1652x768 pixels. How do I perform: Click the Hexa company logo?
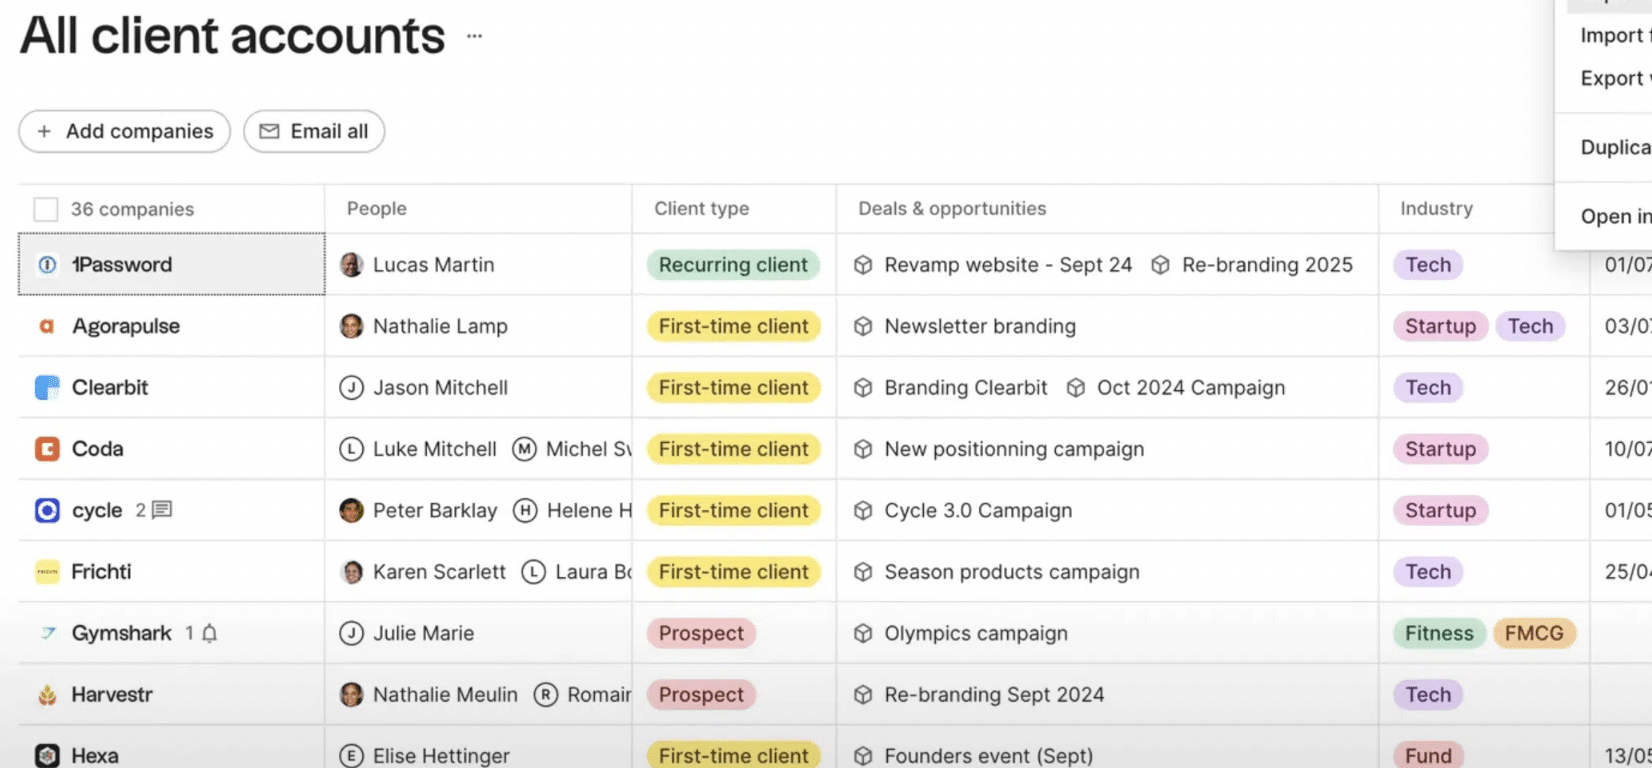47,756
